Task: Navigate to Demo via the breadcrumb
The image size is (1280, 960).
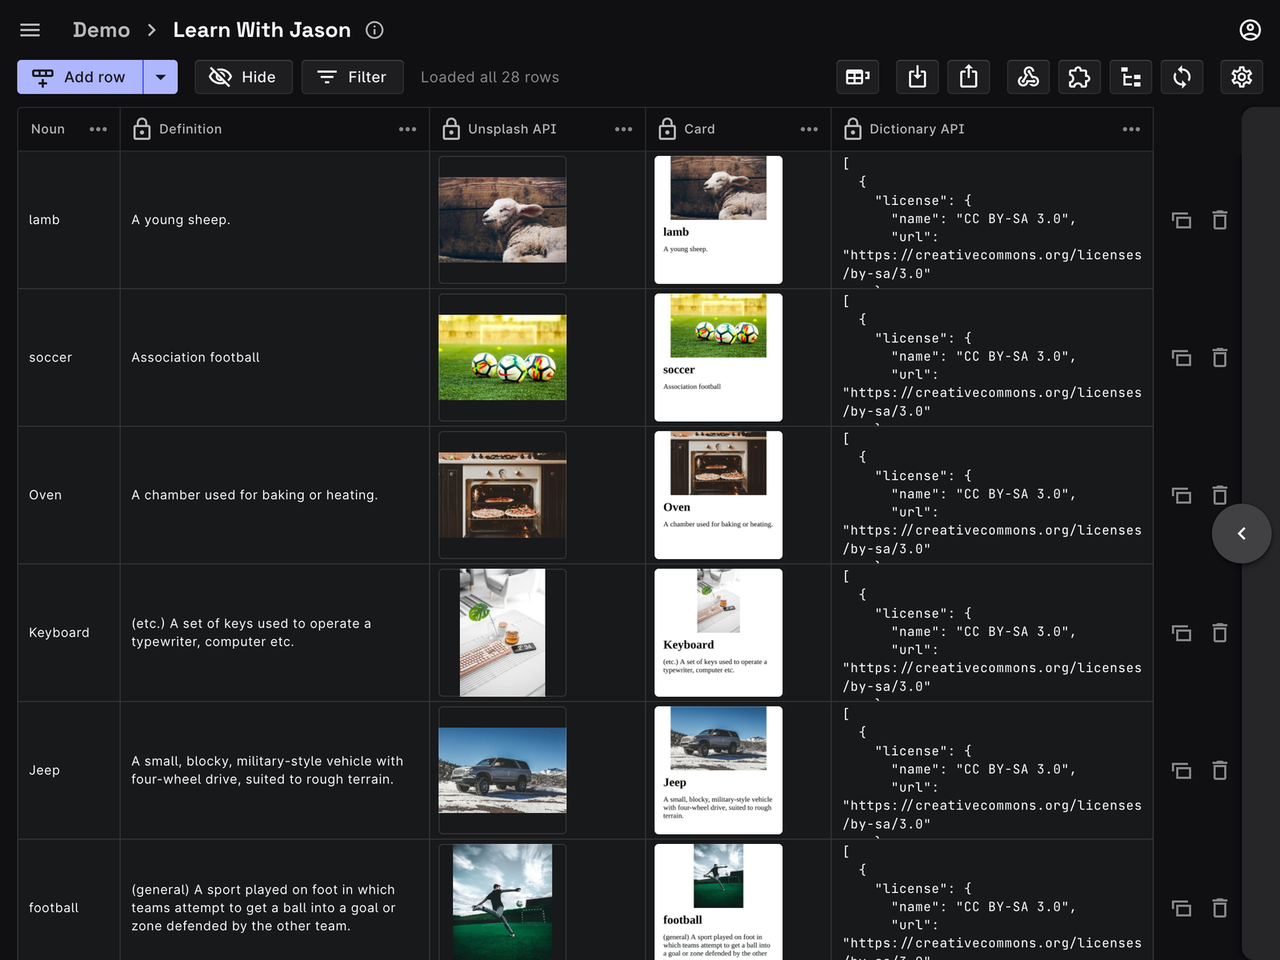Action: pos(101,29)
